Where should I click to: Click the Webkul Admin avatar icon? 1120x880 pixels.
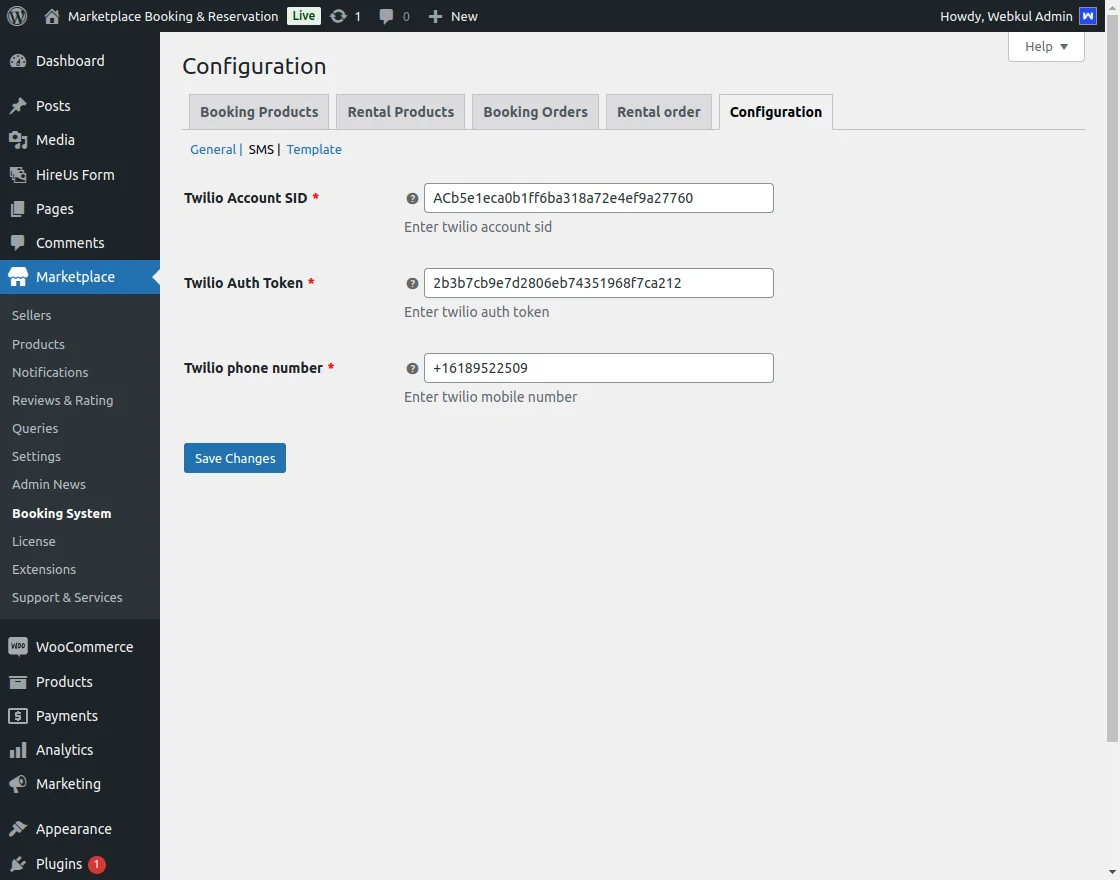click(x=1088, y=16)
